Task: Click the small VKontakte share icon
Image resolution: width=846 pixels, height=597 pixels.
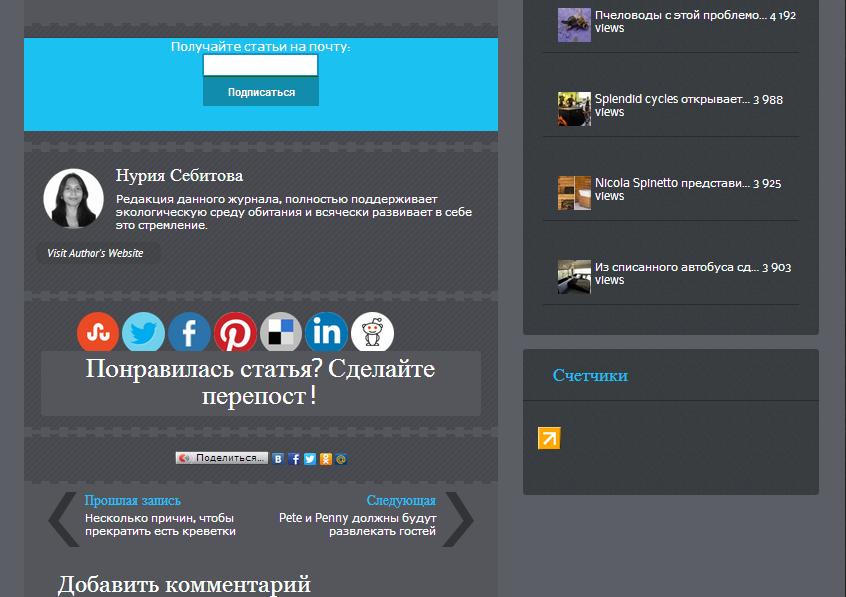Action: click(278, 459)
